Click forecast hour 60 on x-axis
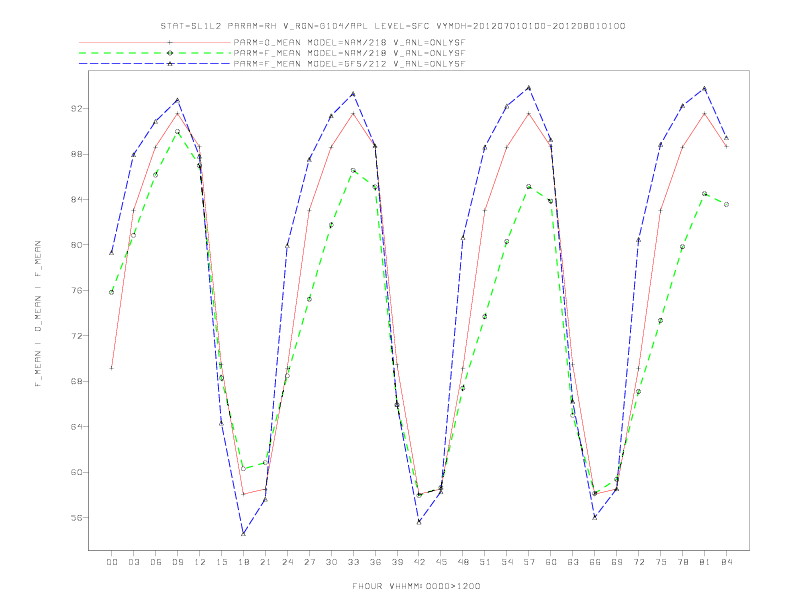 pos(551,562)
